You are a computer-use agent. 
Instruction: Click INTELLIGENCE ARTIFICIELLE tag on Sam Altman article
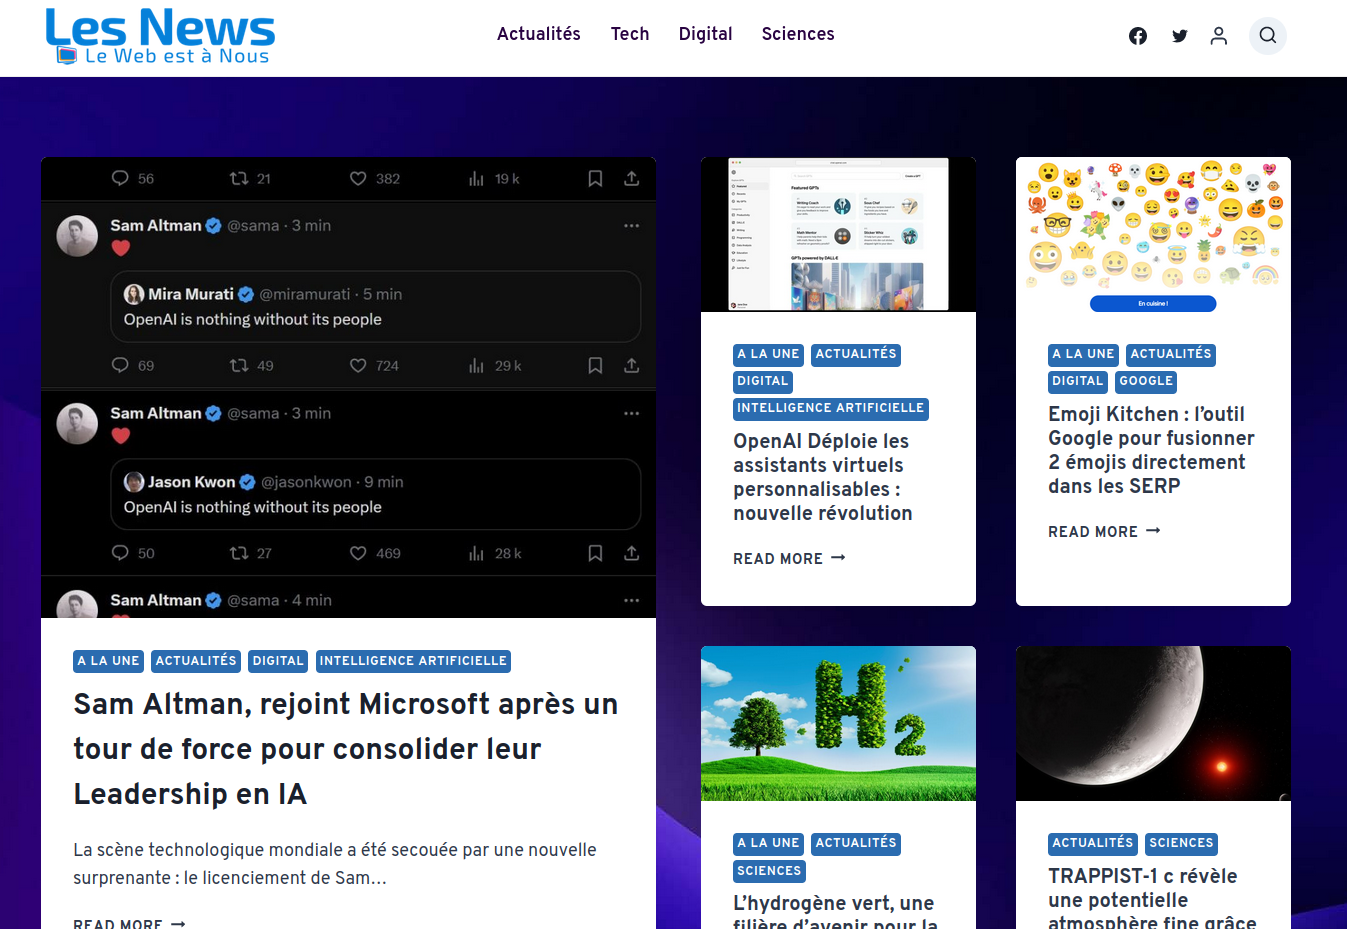(x=413, y=661)
